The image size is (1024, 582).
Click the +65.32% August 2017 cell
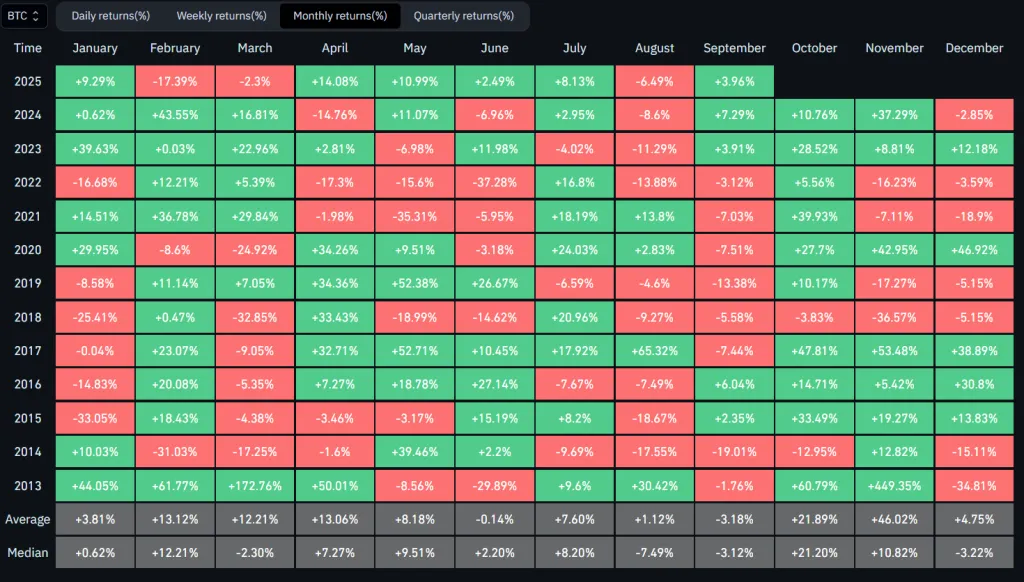654,352
